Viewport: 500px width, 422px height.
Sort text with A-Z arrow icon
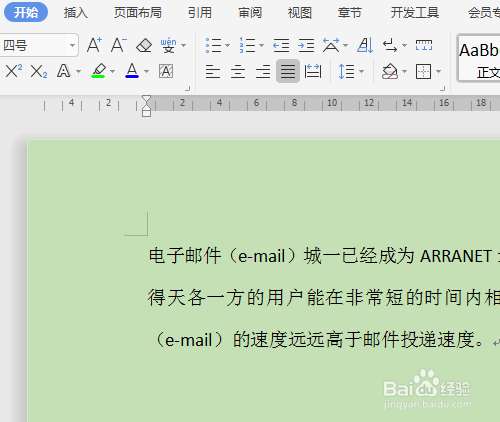[x=365, y=45]
